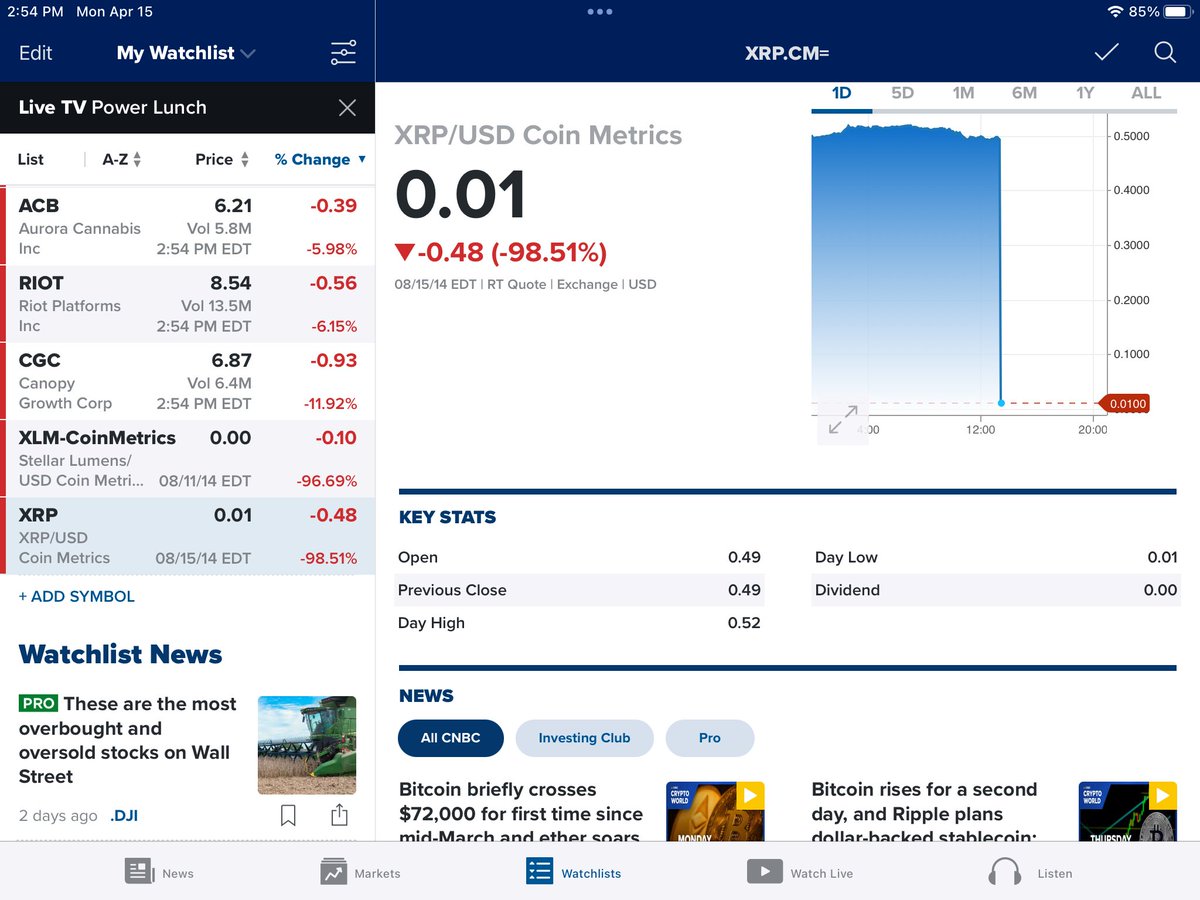Select the Investing Club news filter
Screen dimensions: 1200x900
[584, 738]
